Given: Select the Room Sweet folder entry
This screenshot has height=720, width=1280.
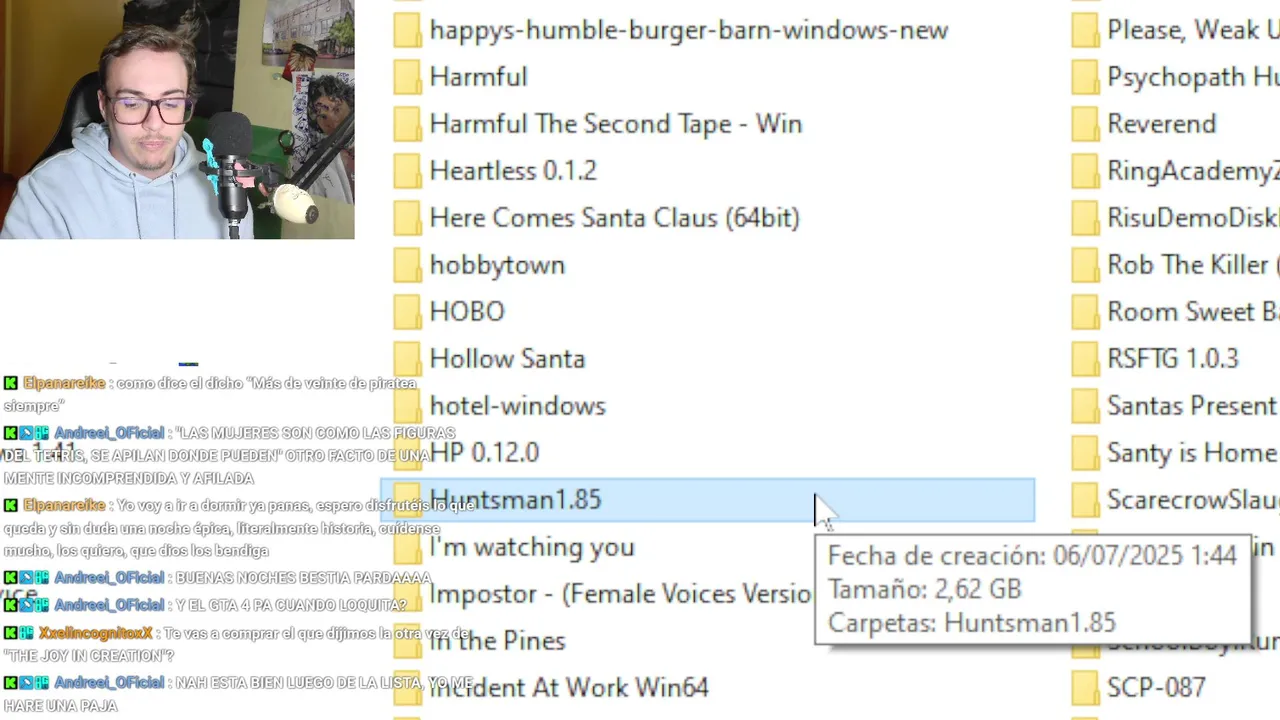Looking at the screenshot, I should tap(1175, 312).
